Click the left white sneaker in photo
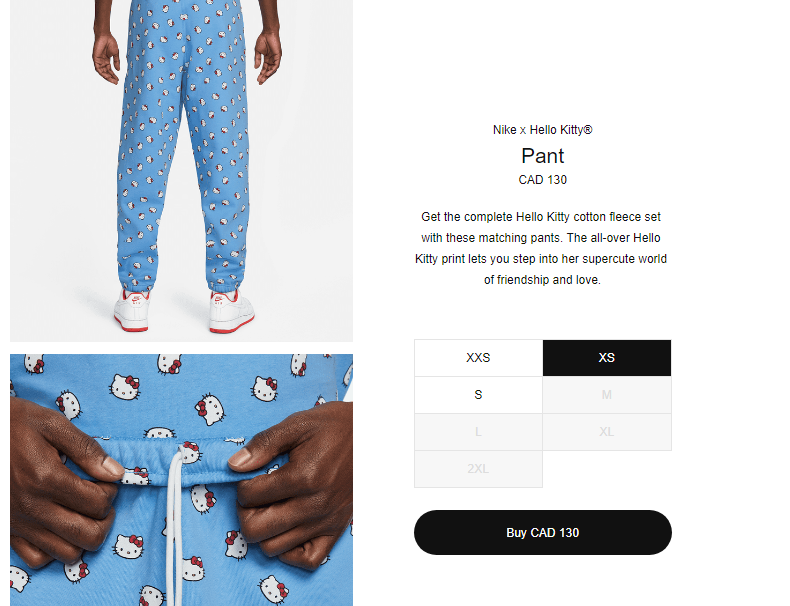The height and width of the screenshot is (606, 790). pyautogui.click(x=132, y=310)
